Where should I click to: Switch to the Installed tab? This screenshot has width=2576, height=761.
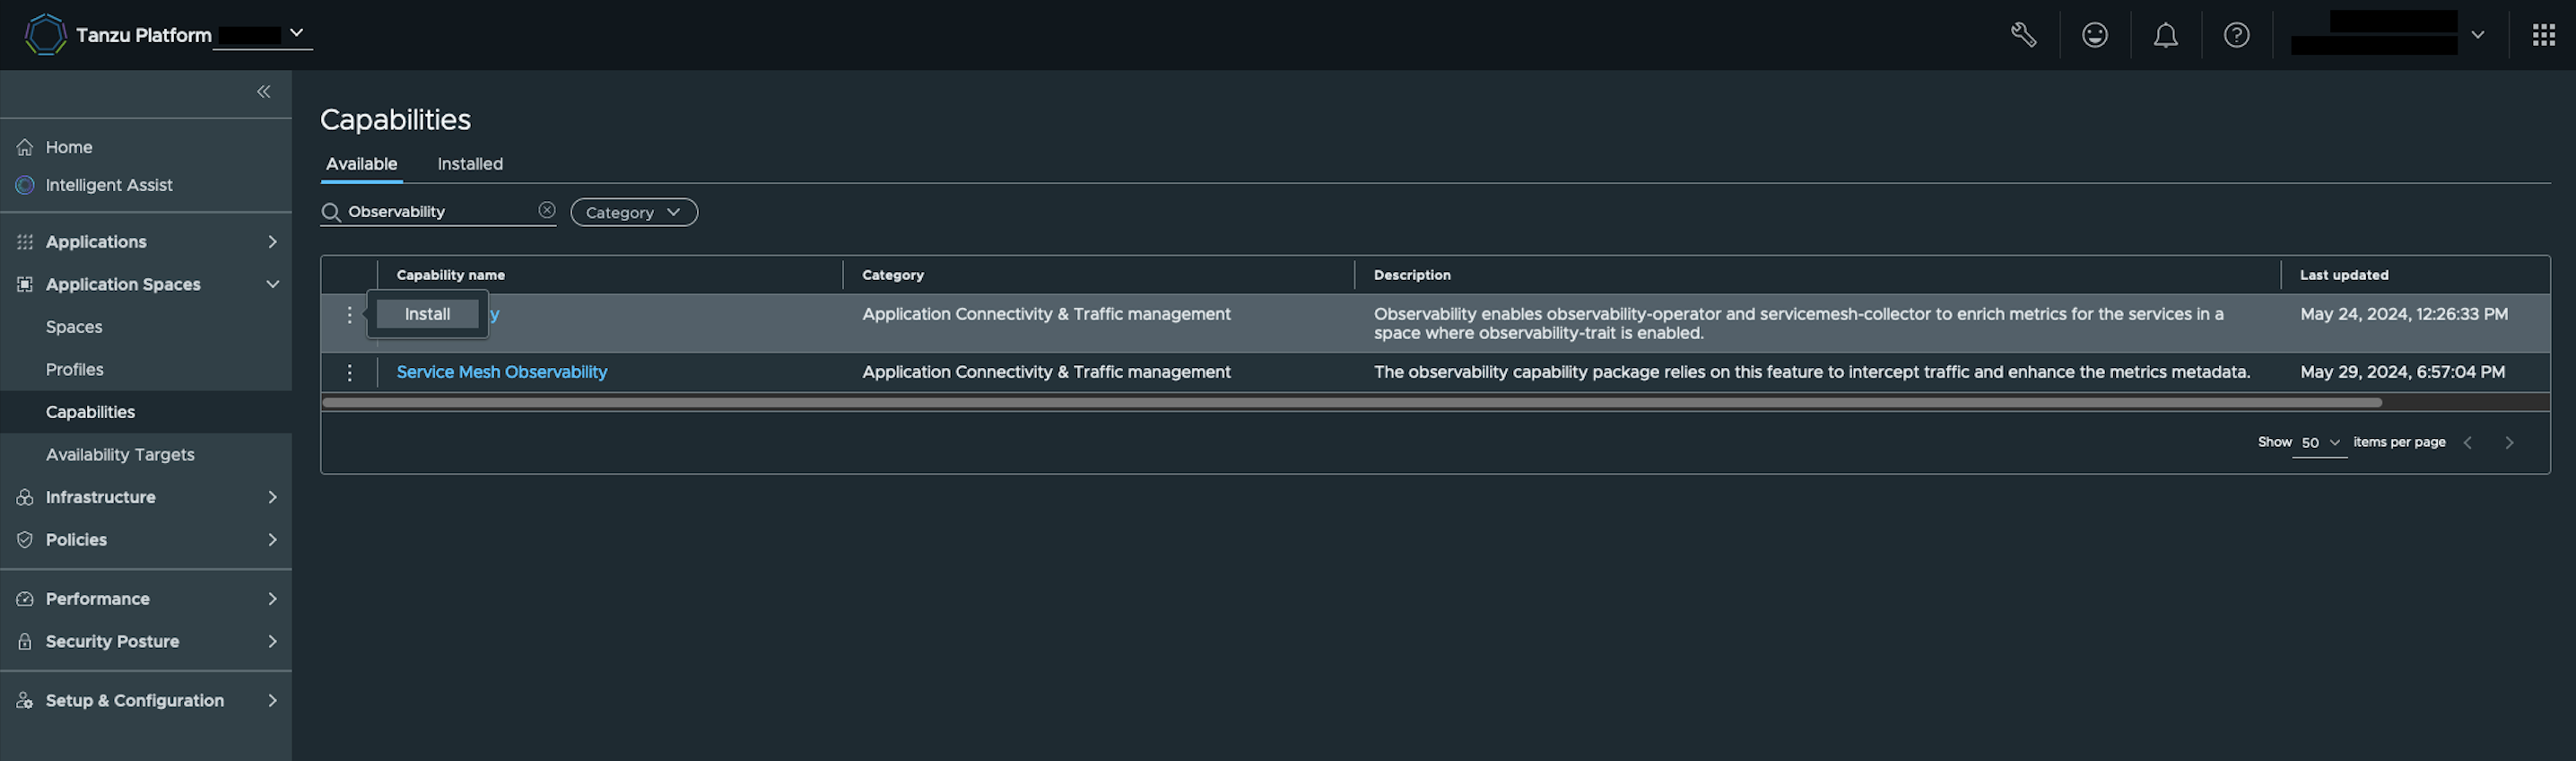[x=470, y=164]
